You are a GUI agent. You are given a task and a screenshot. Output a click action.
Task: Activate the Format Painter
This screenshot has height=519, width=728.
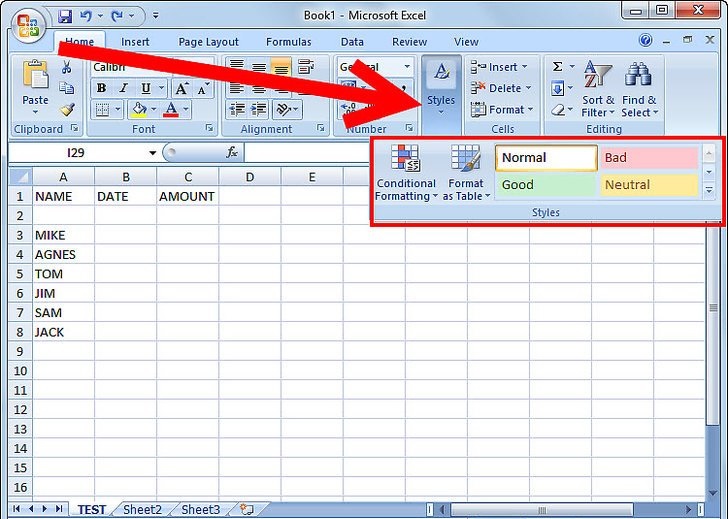pyautogui.click(x=67, y=110)
